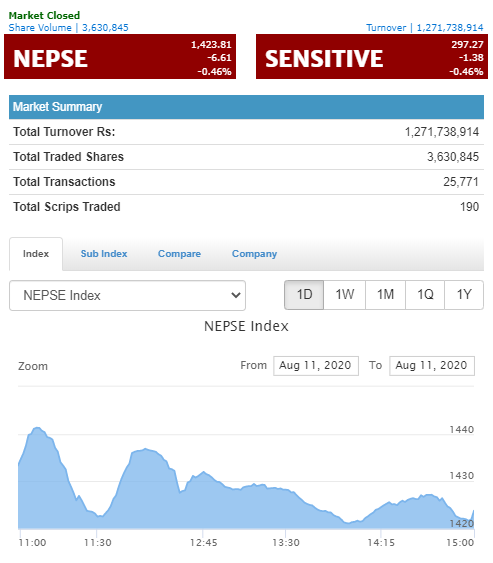Select the Index tab
493x563 pixels.
coord(36,253)
